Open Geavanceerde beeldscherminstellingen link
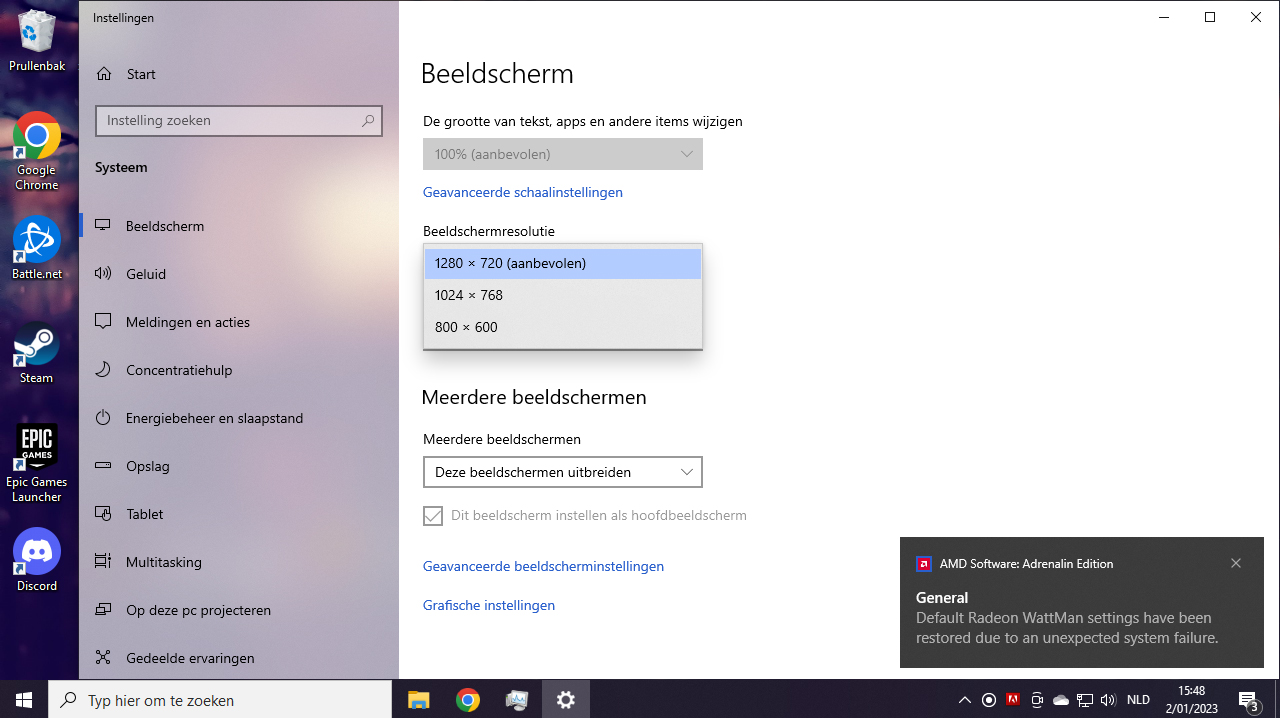 click(x=543, y=566)
